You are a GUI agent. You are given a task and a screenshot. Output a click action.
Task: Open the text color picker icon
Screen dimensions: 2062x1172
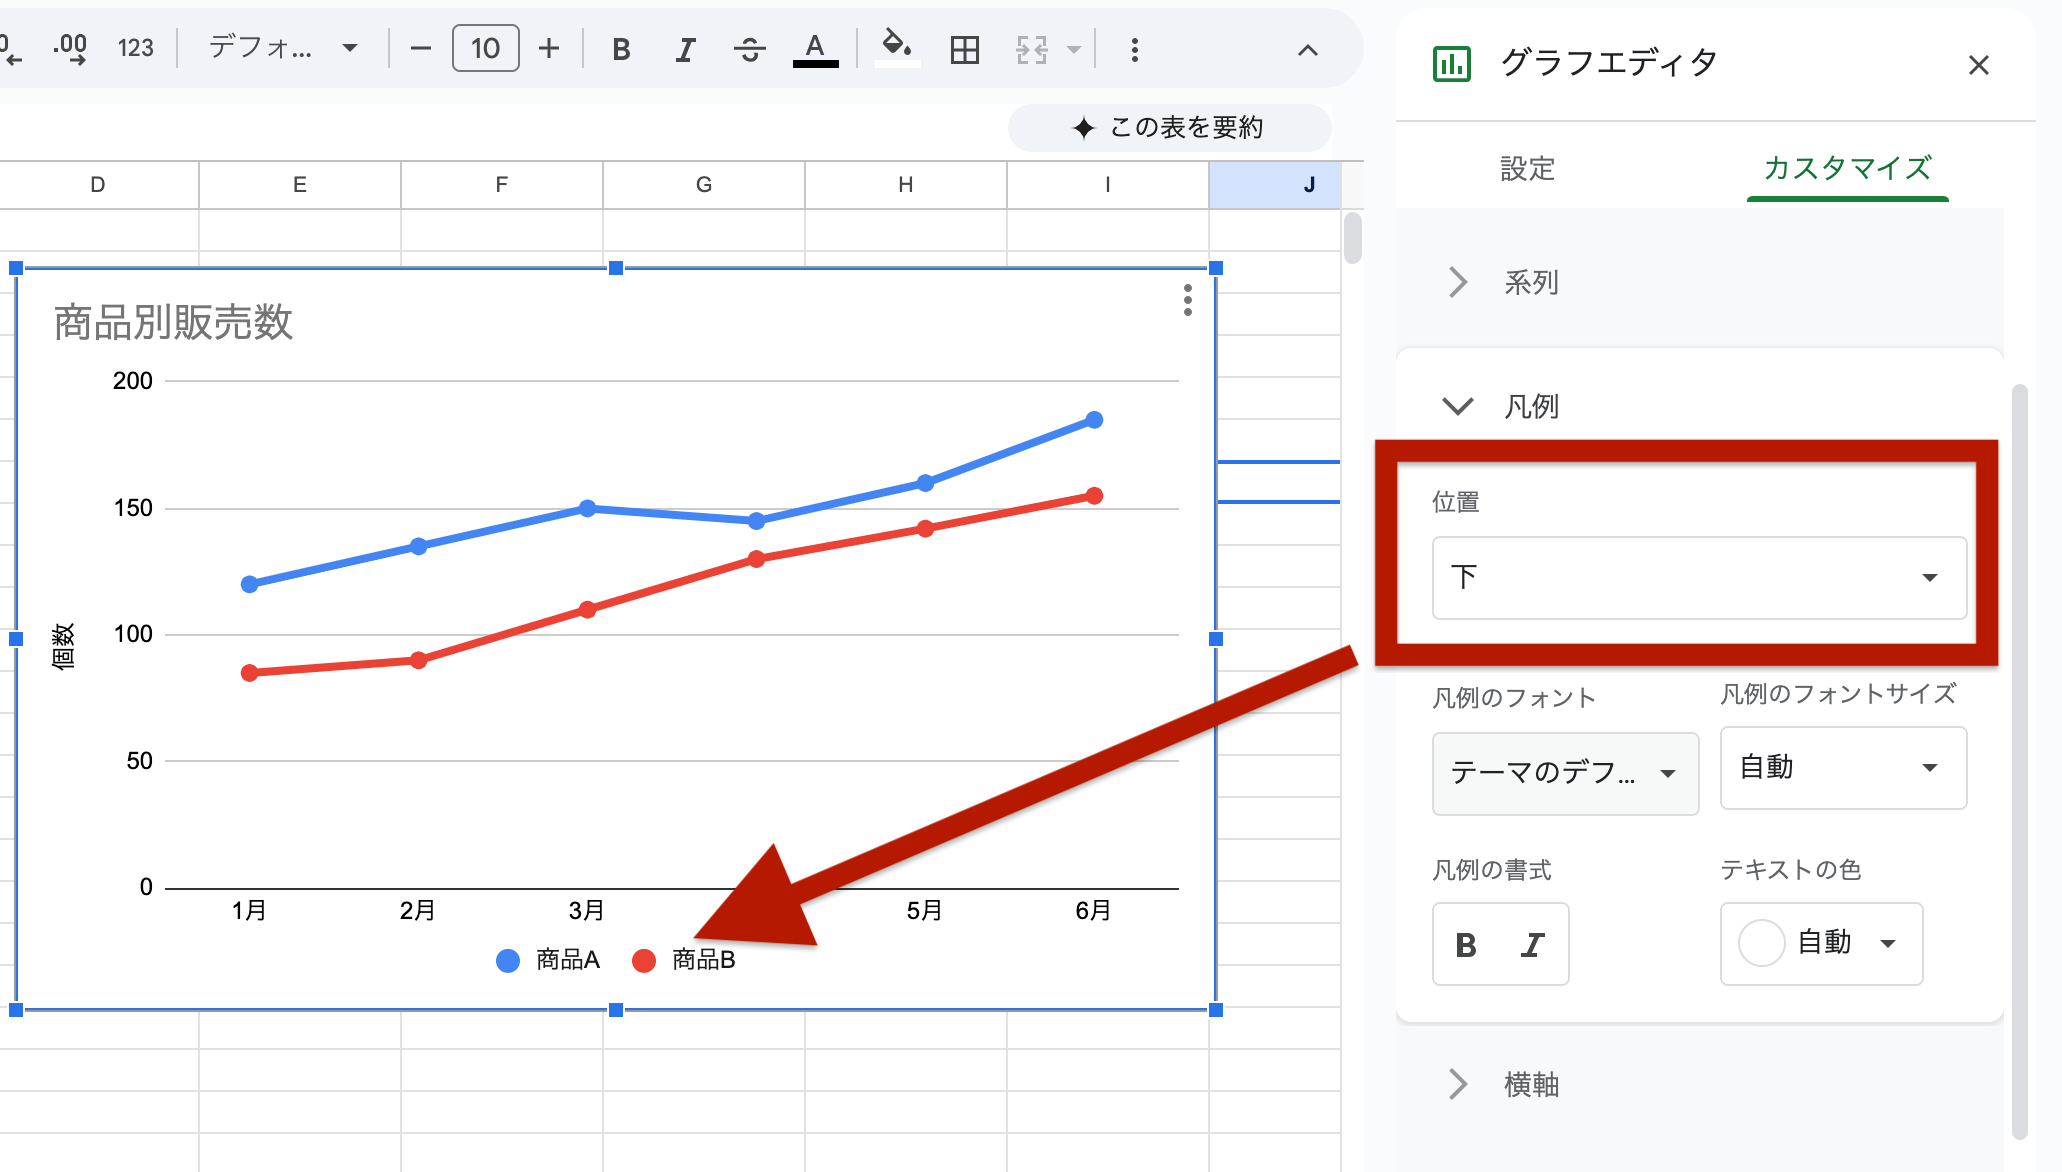tap(815, 49)
